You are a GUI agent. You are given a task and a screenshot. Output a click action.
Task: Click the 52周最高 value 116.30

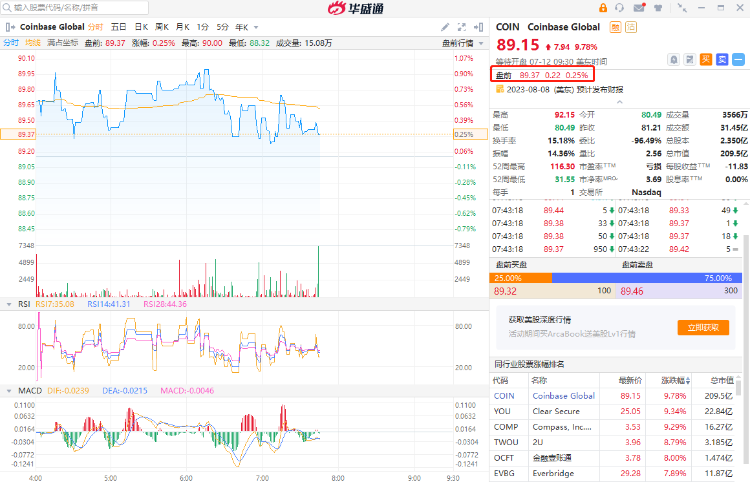[562, 166]
